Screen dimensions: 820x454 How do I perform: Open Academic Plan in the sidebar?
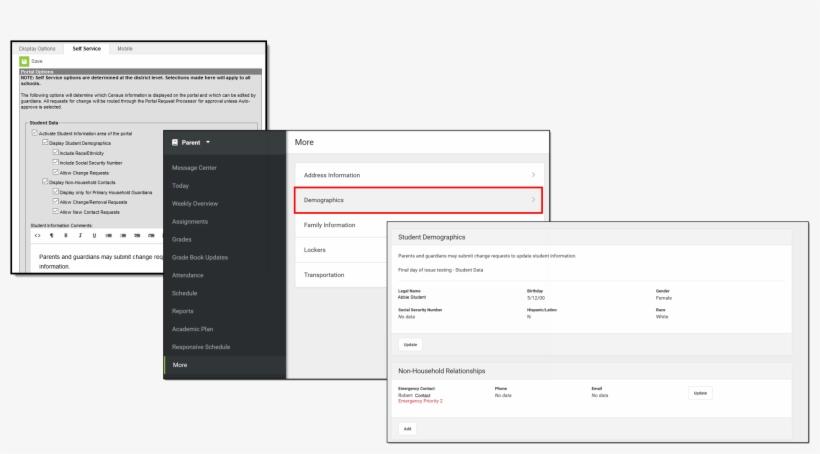192,329
